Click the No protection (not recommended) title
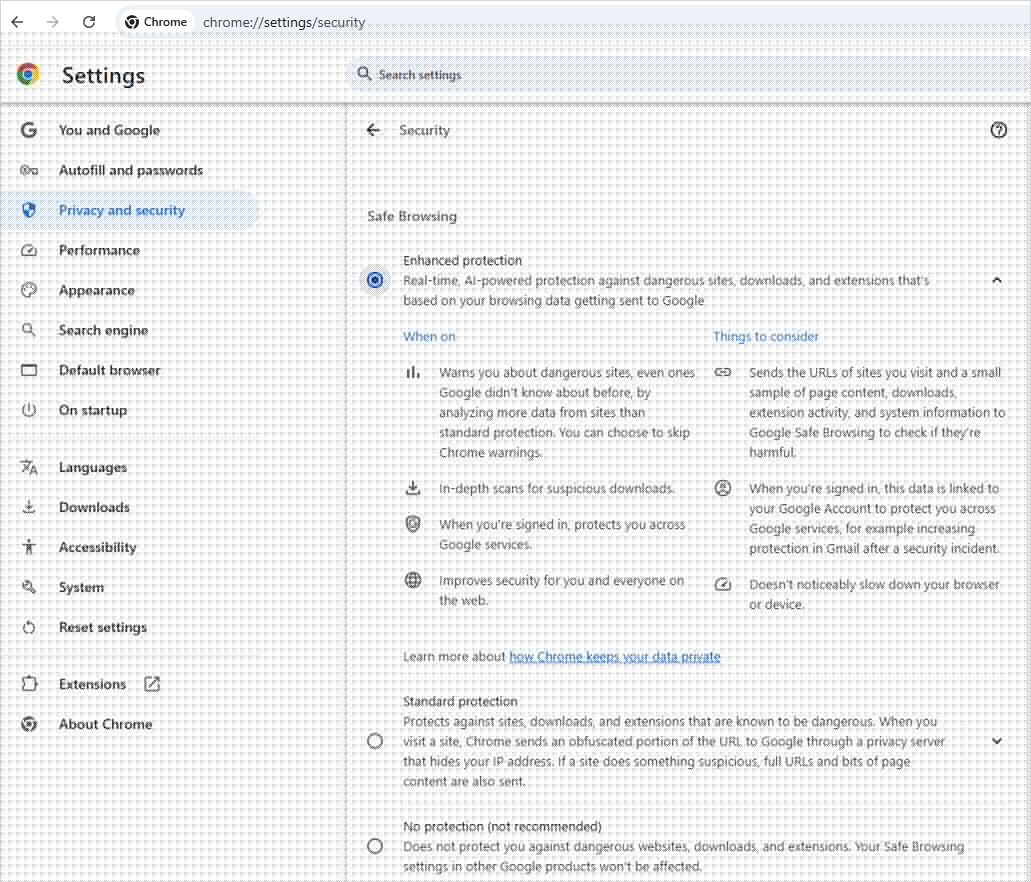The image size is (1031, 882). click(x=502, y=826)
